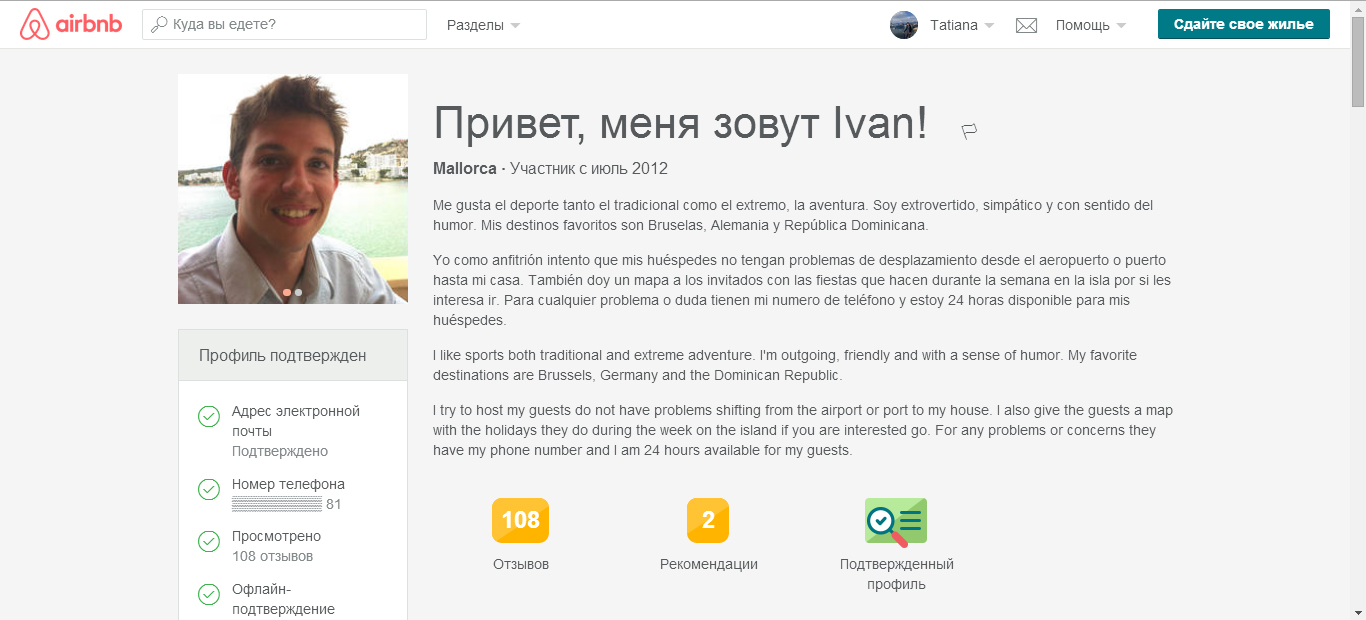The height and width of the screenshot is (620, 1366).
Task: Click the email verified checkmark icon
Action: [x=209, y=416]
